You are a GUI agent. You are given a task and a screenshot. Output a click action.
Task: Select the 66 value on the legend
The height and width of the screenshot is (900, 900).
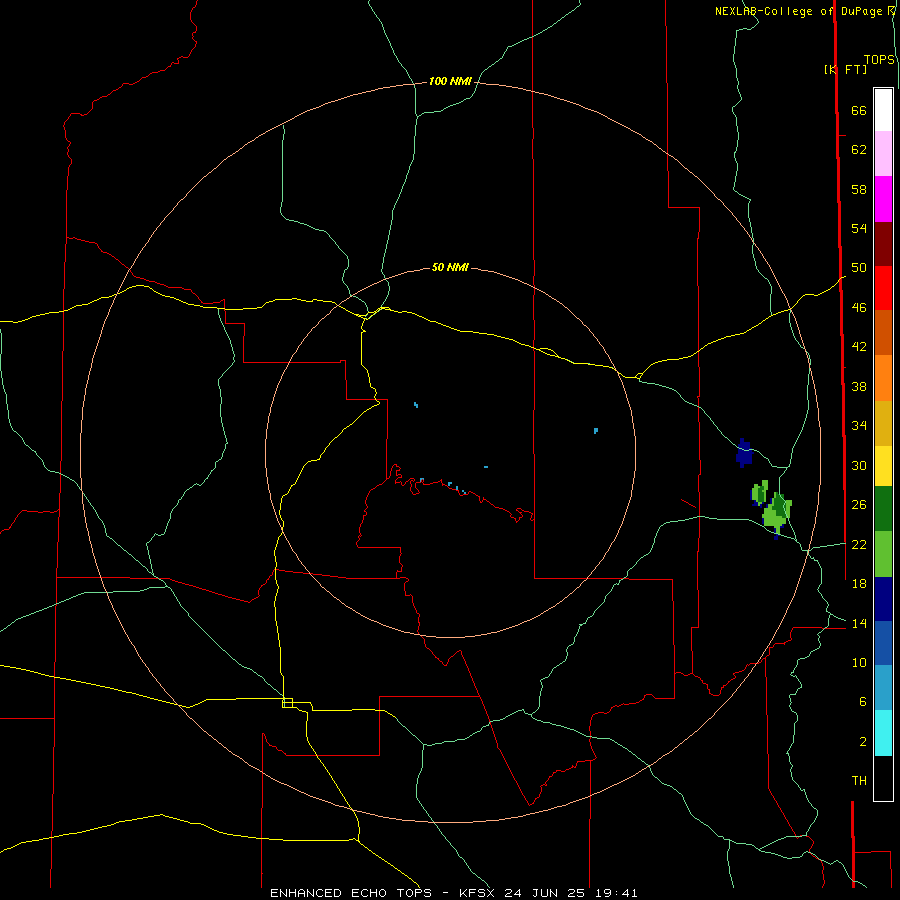859,110
